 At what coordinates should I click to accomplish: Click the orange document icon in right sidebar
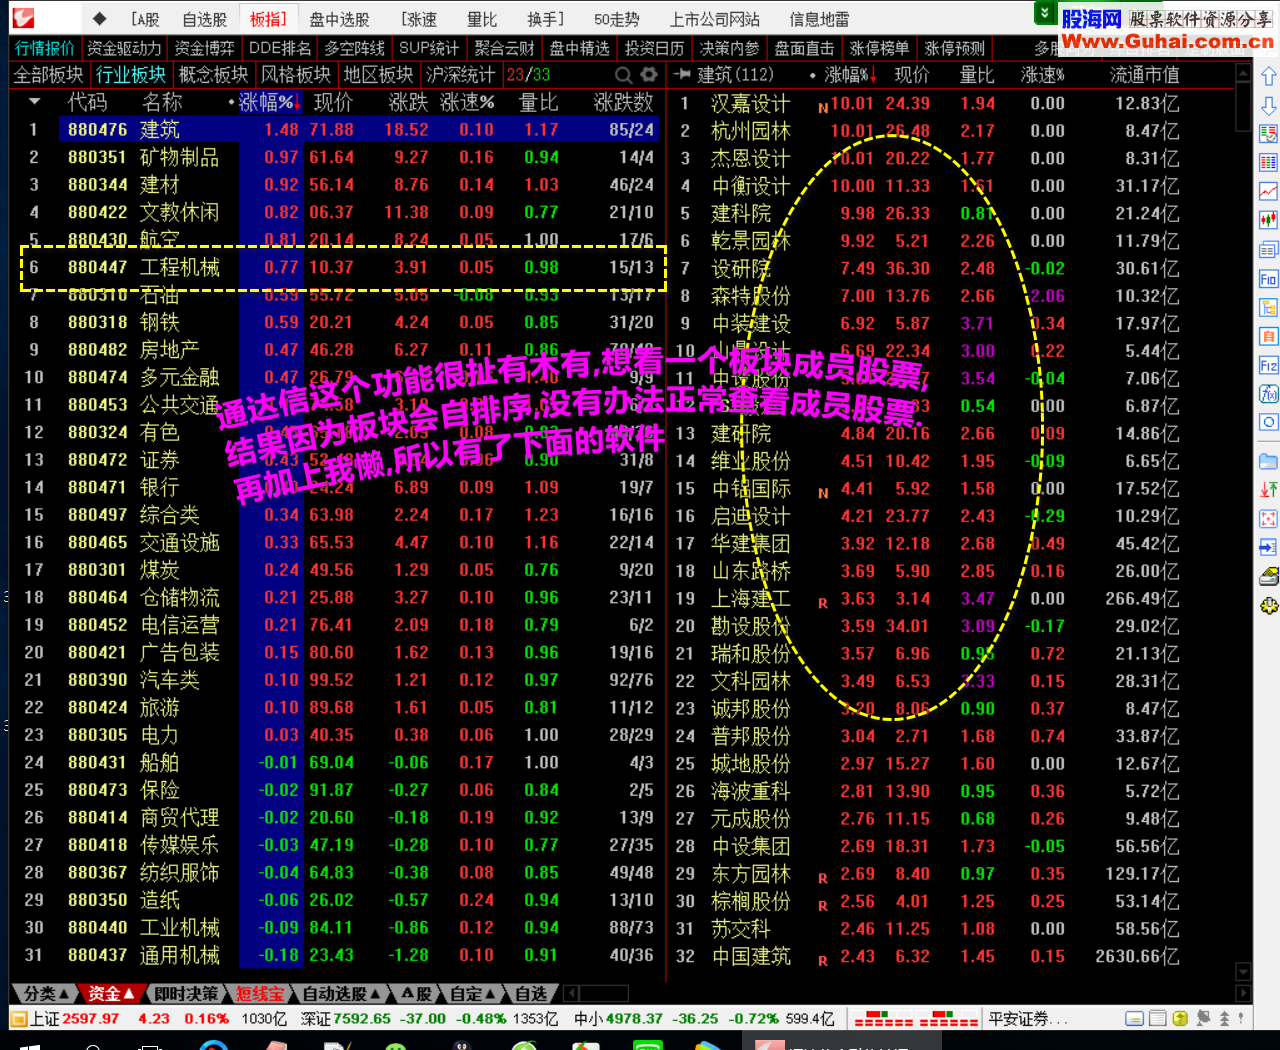[x=1268, y=336]
